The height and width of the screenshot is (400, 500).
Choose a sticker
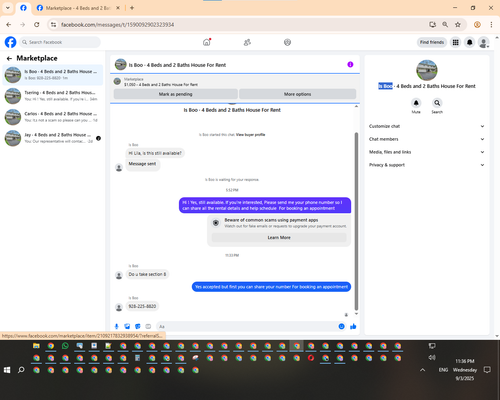138,326
